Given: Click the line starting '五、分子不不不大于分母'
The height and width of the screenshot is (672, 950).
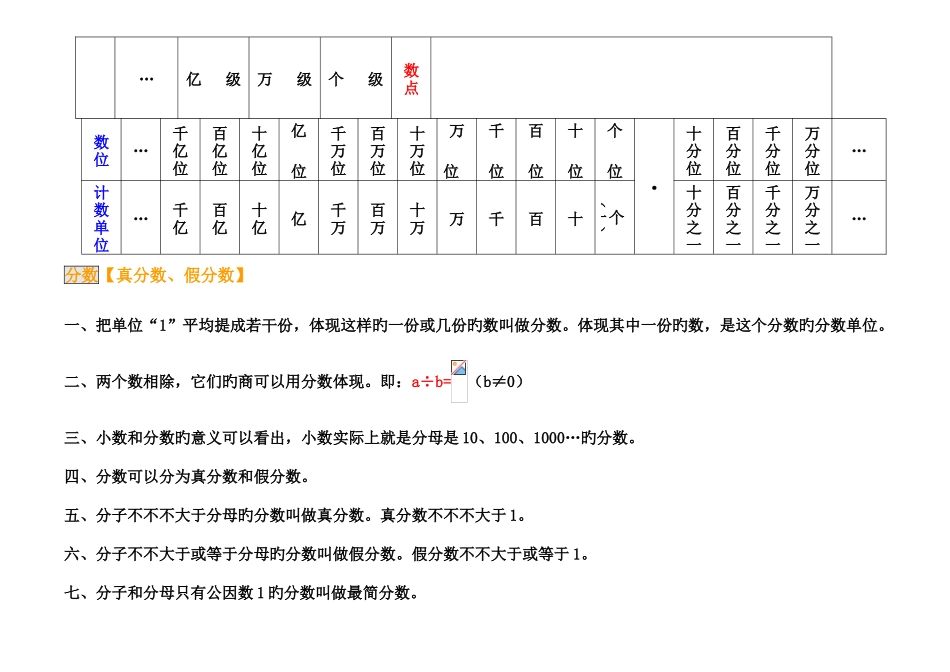Looking at the screenshot, I should 297,515.
